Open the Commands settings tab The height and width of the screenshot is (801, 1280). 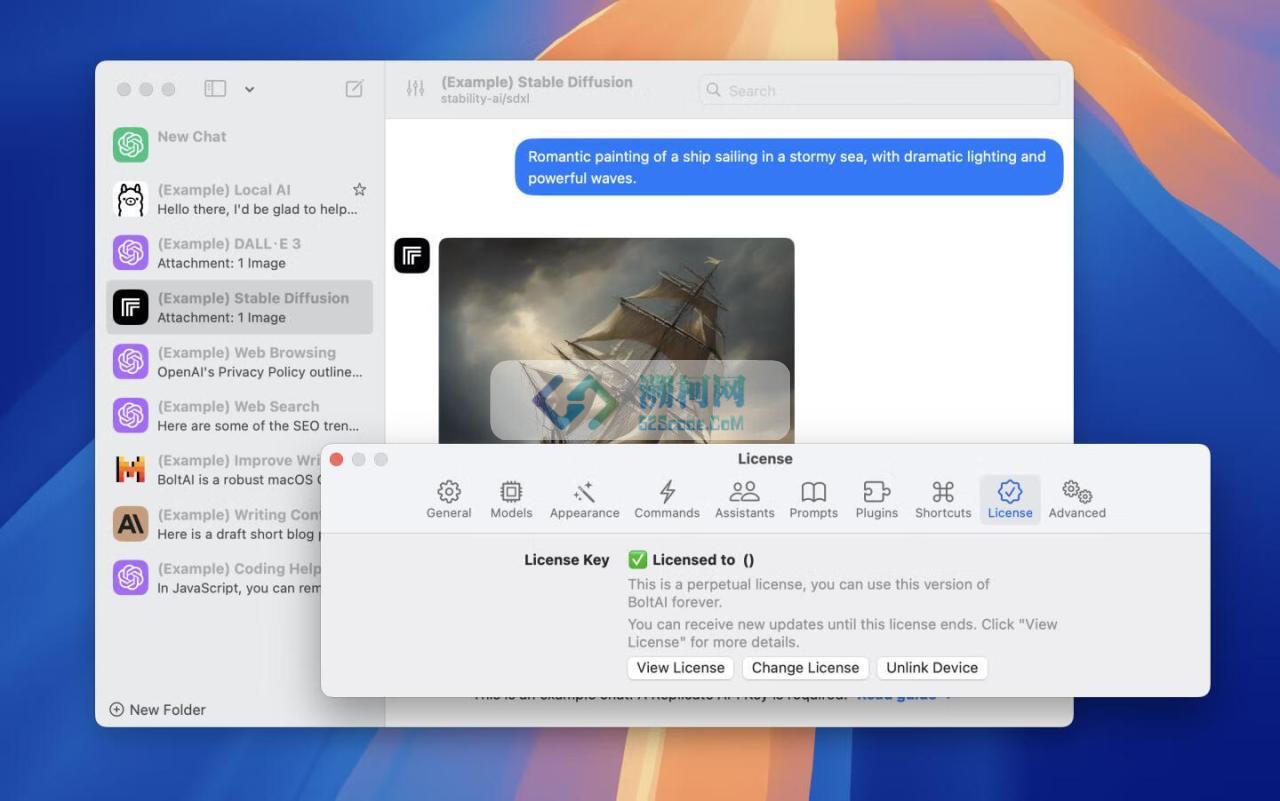point(667,499)
